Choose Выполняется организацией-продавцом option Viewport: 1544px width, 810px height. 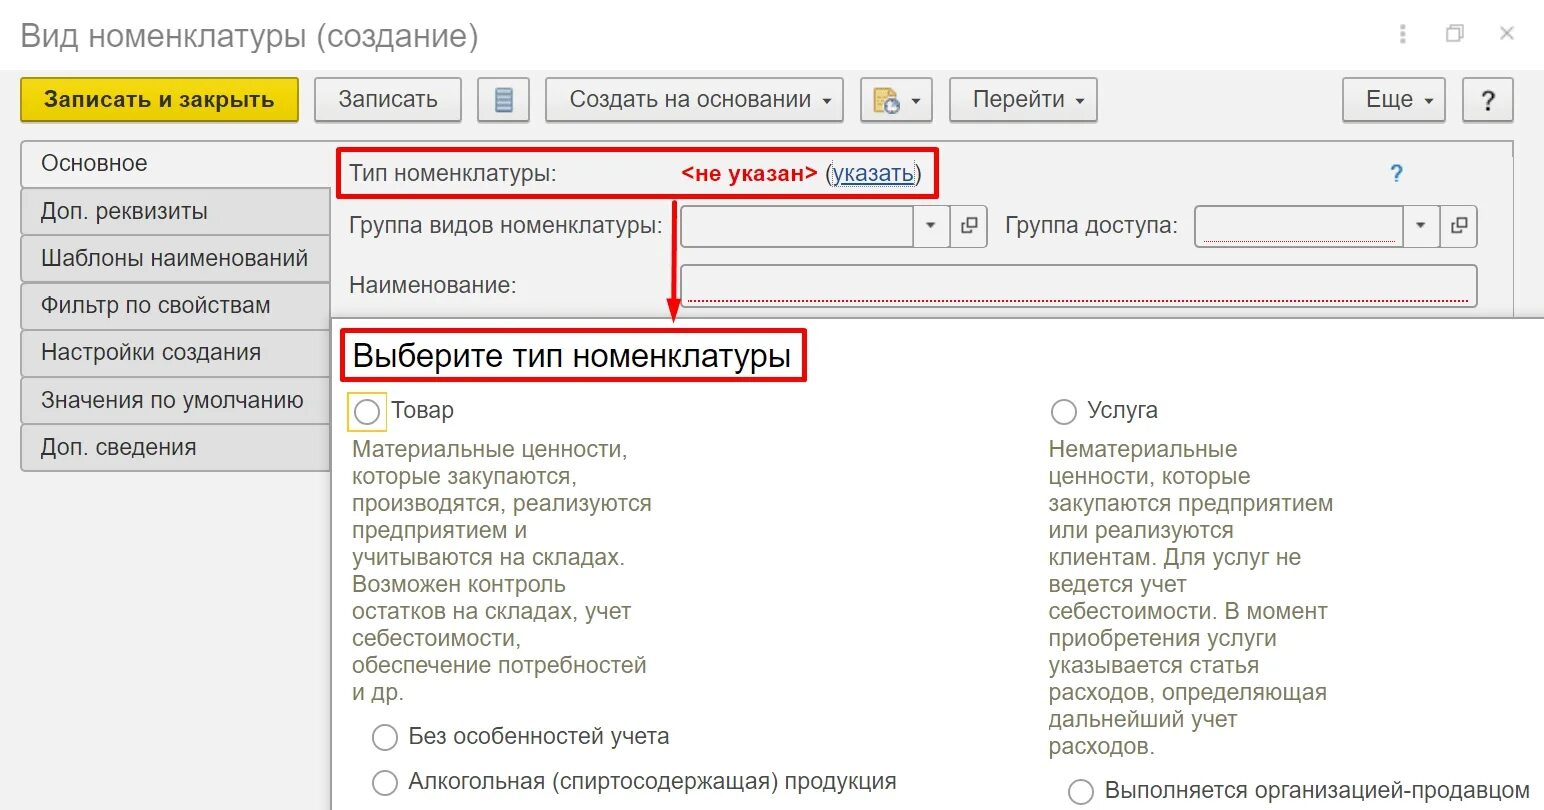pyautogui.click(x=1081, y=792)
